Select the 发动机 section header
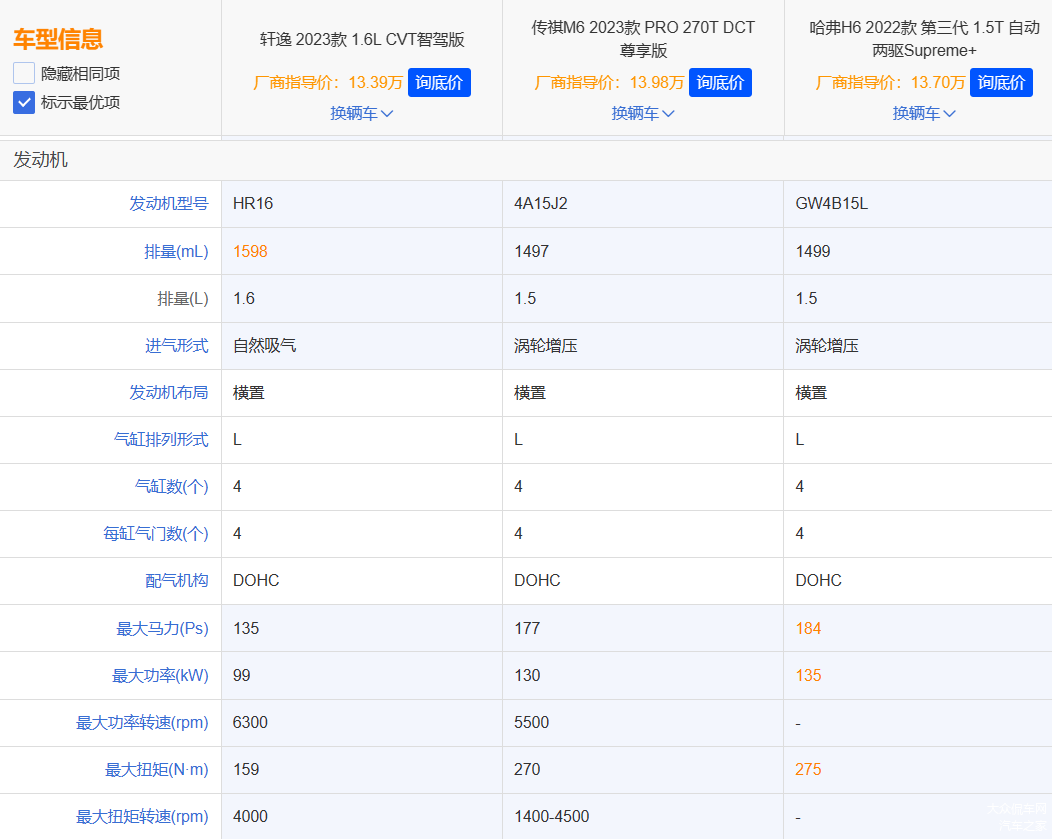Screen dimensions: 1052x839 click(41, 160)
